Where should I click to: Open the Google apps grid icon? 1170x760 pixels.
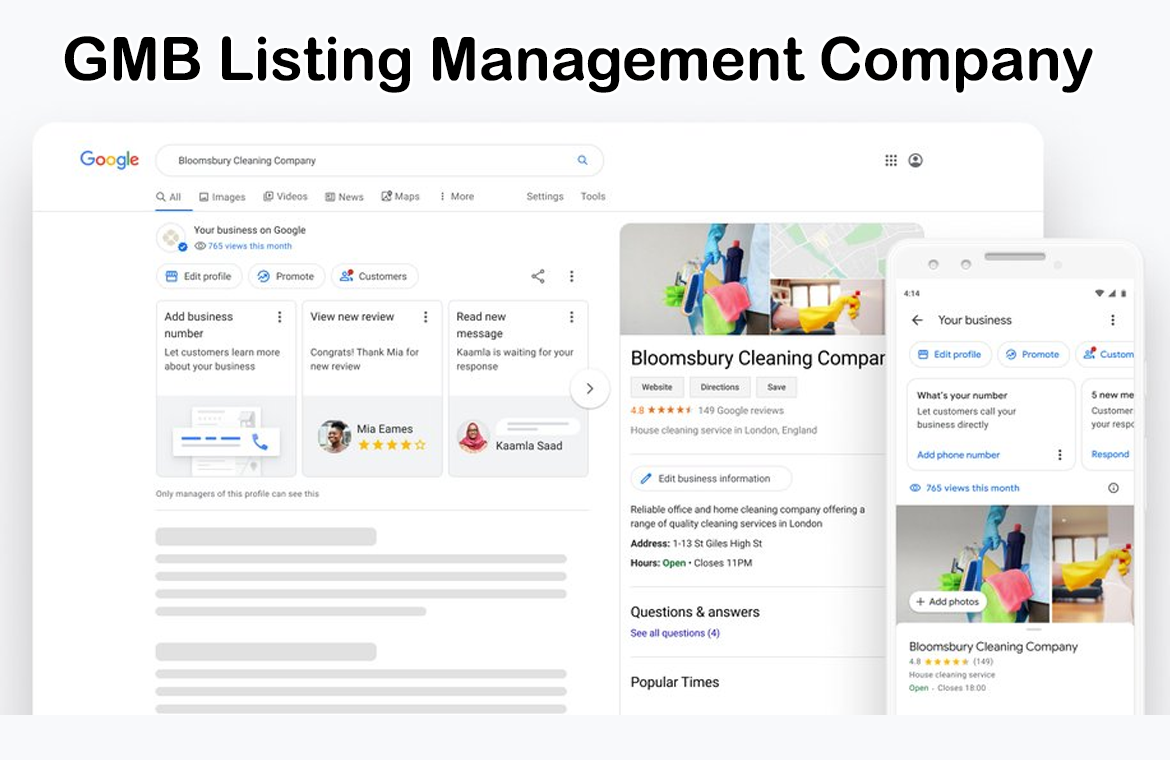coord(891,160)
